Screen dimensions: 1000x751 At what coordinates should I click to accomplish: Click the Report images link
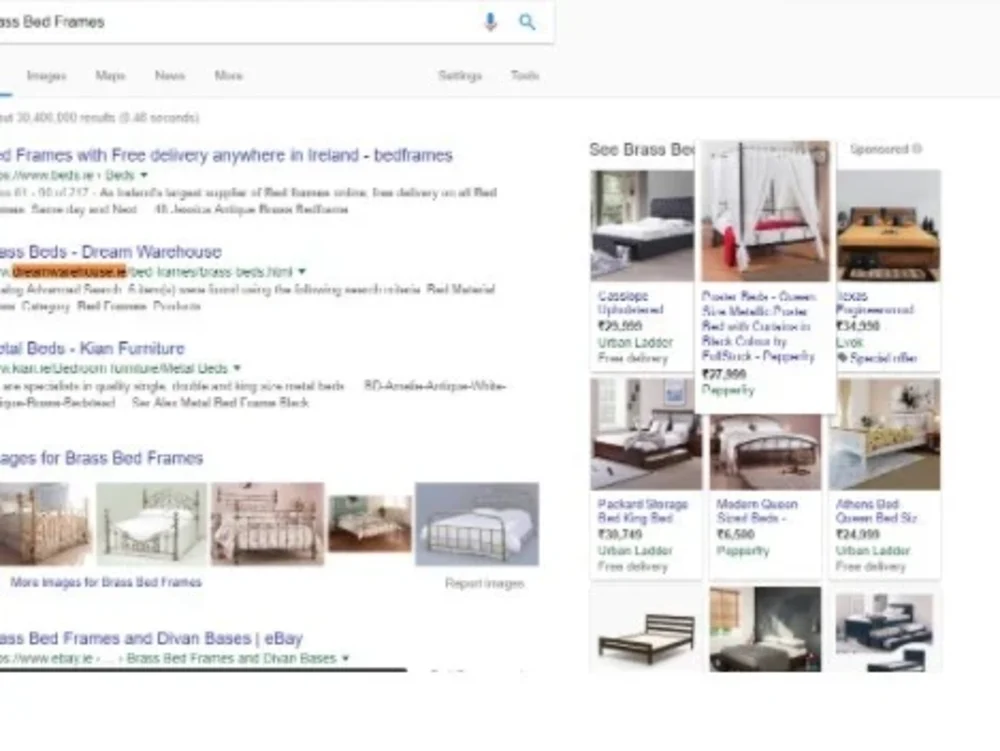click(485, 583)
